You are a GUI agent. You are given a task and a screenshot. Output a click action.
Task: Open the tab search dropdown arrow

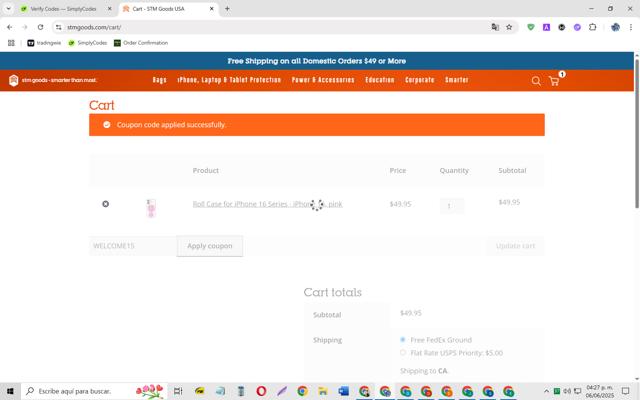pyautogui.click(x=8, y=9)
